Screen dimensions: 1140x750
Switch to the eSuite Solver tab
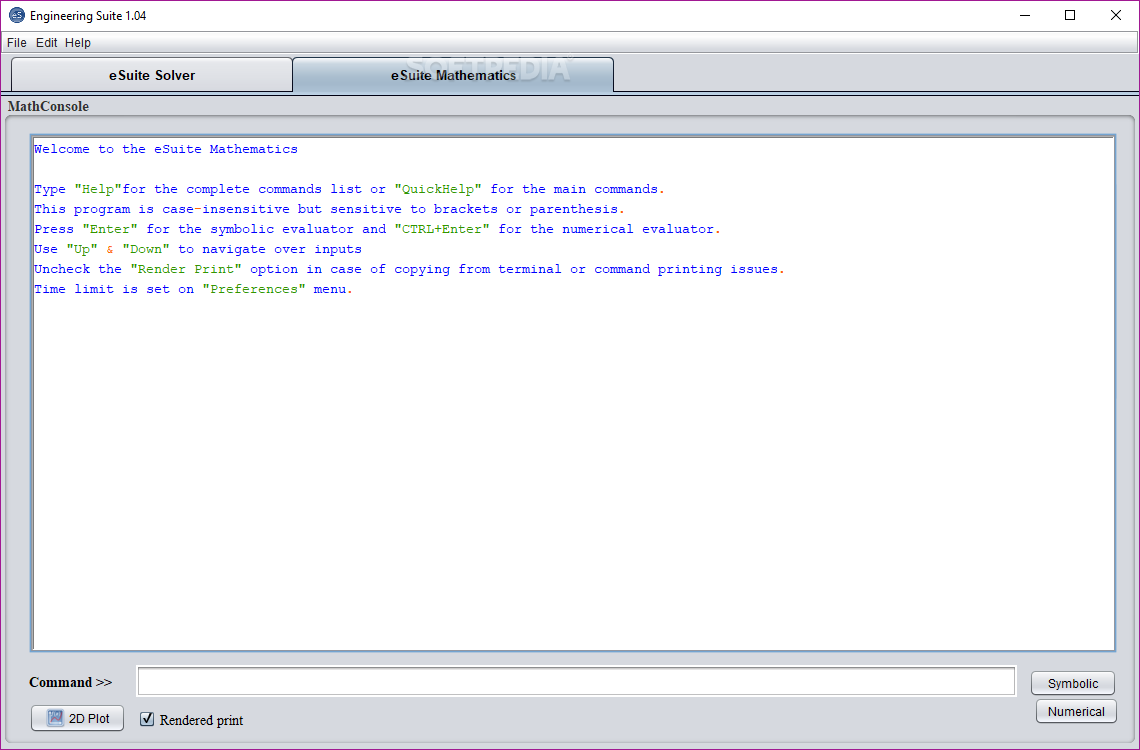coord(152,75)
